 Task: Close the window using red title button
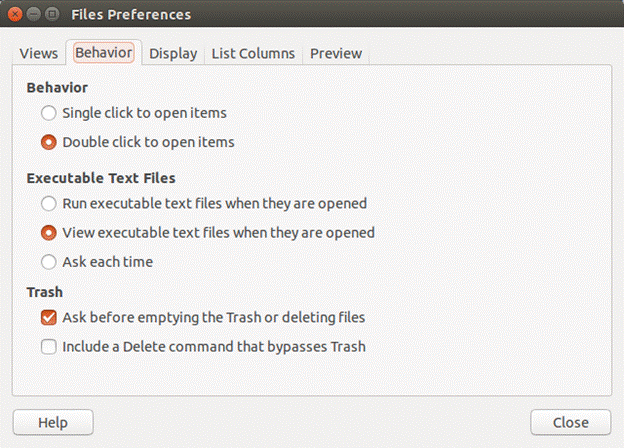(15, 14)
